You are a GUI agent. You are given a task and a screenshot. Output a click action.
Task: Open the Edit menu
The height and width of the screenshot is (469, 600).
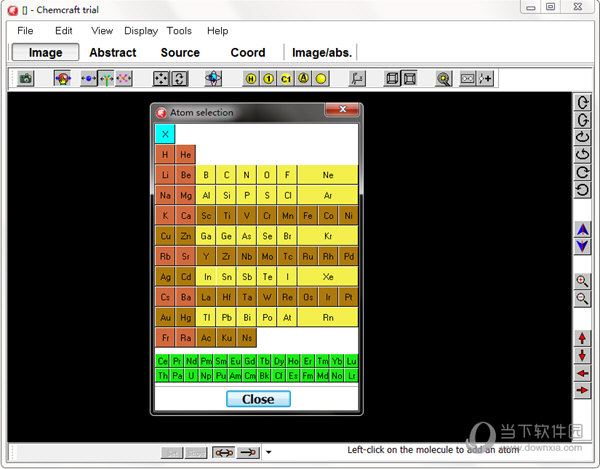click(64, 31)
